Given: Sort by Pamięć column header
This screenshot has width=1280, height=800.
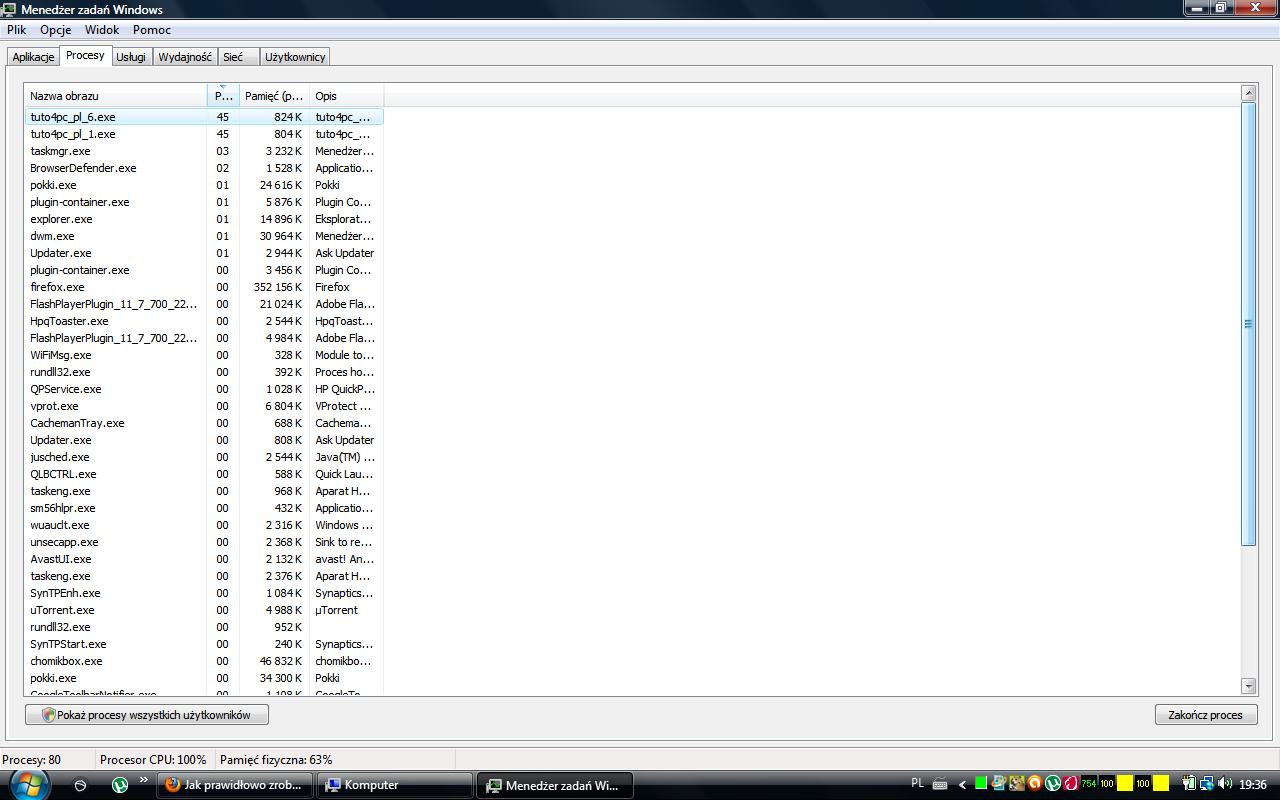Looking at the screenshot, I should click(274, 96).
